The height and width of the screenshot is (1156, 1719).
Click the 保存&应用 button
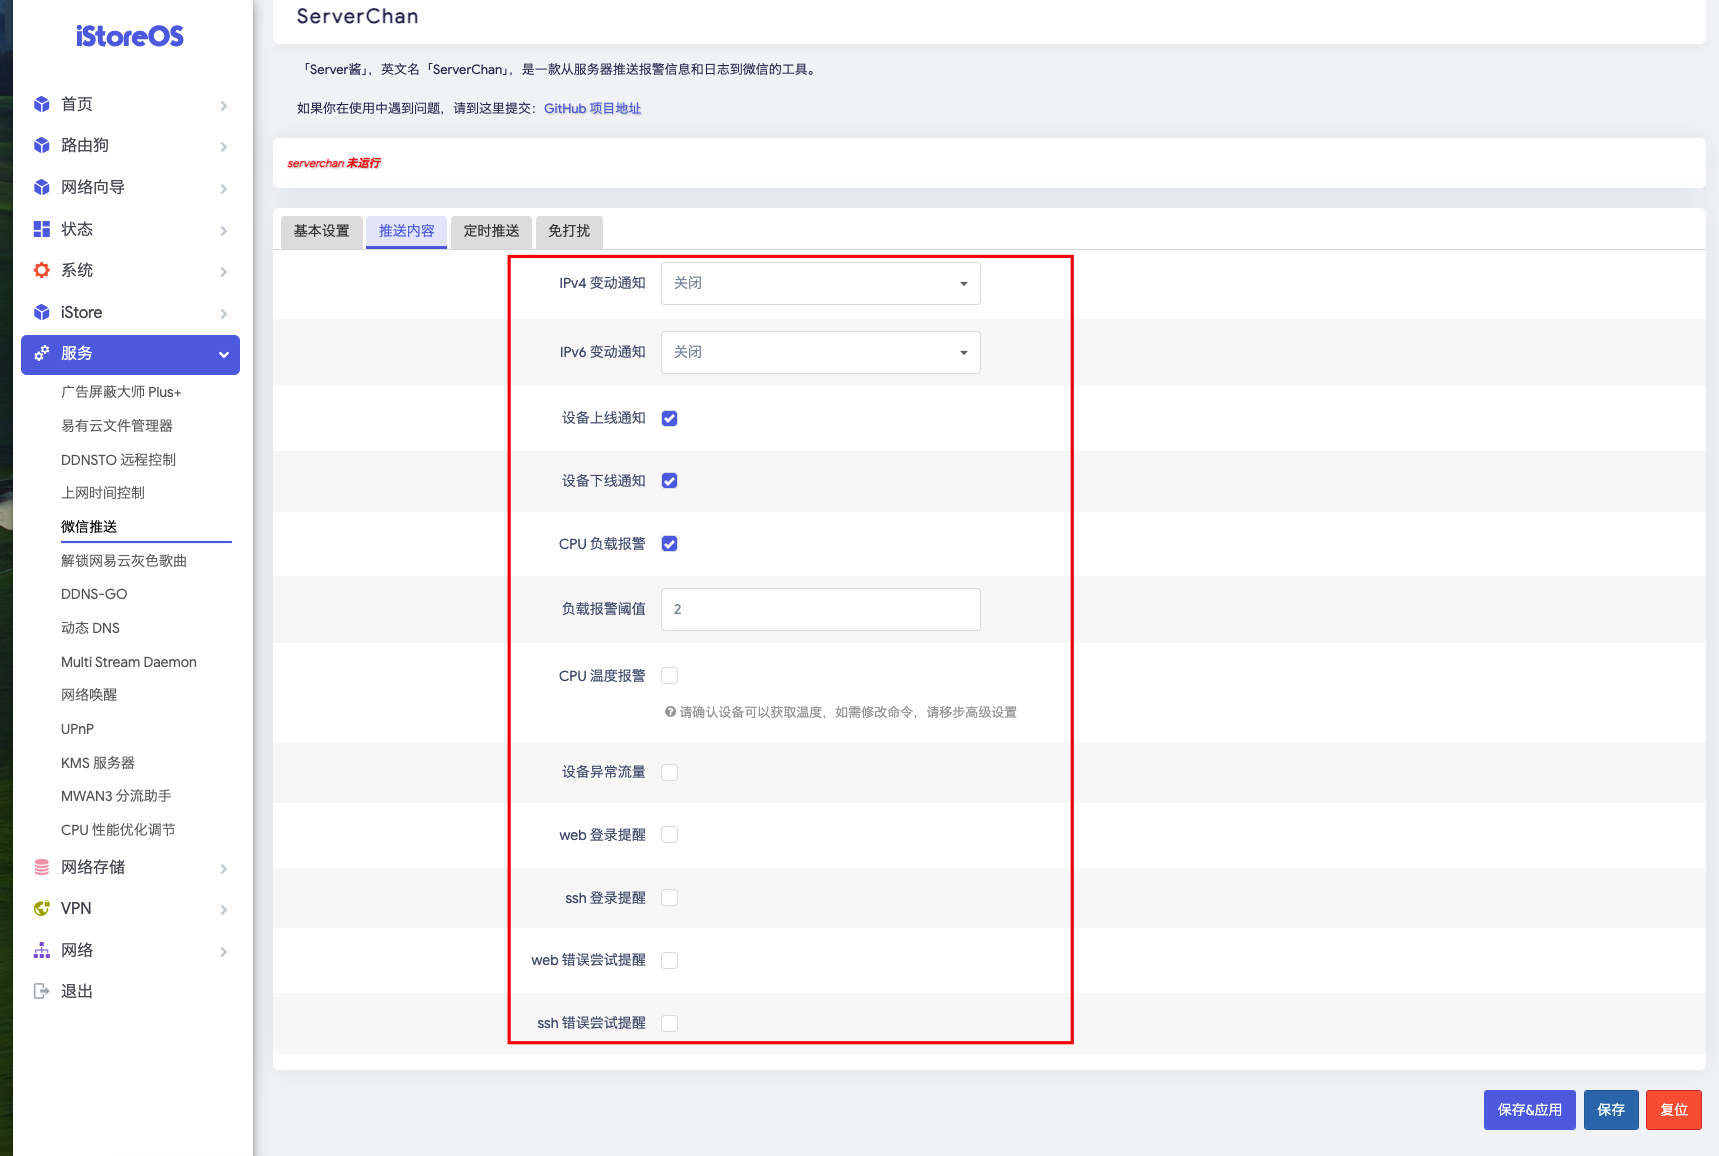pos(1528,1109)
